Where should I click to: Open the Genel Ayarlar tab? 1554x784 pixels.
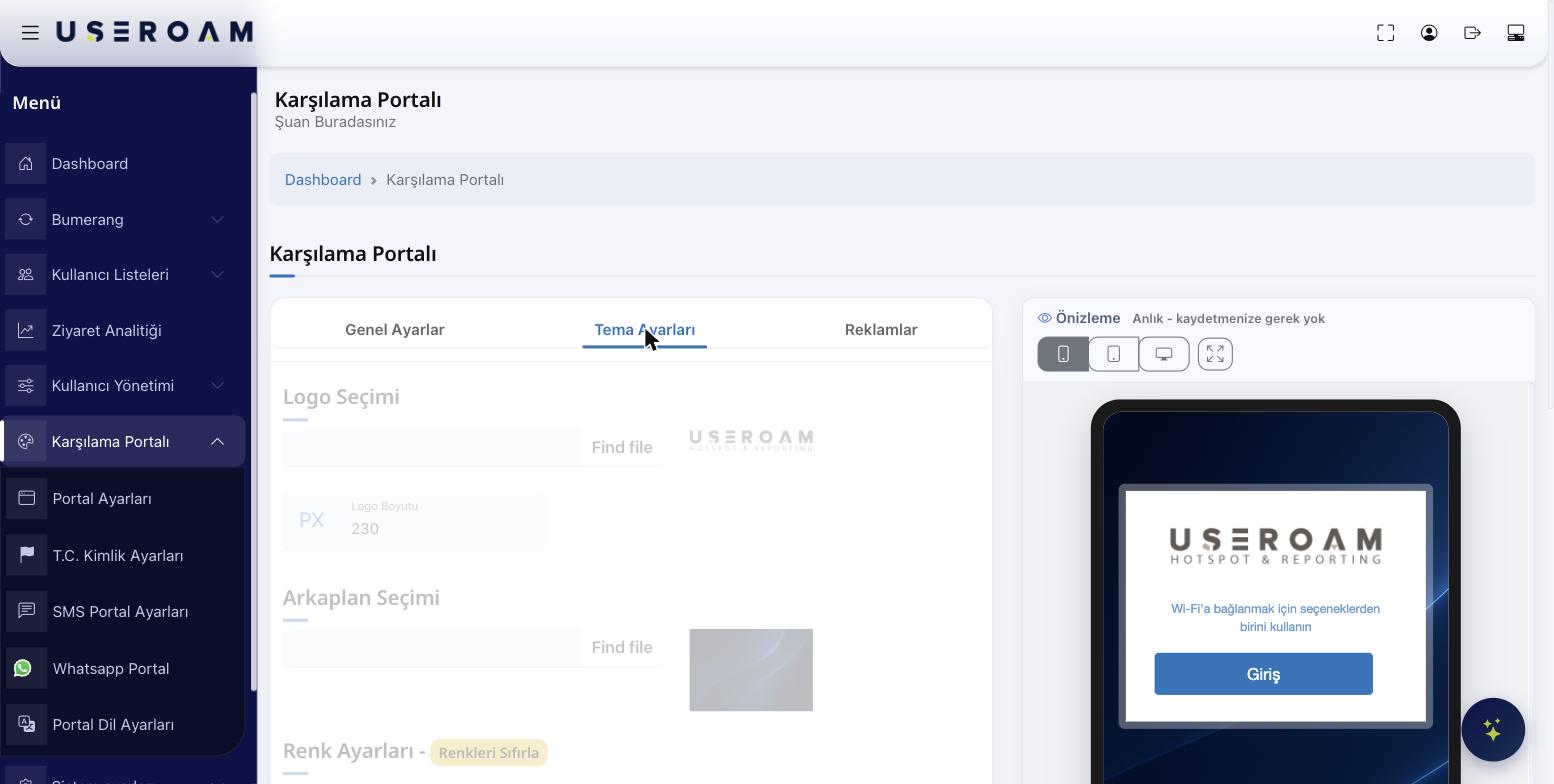[394, 330]
